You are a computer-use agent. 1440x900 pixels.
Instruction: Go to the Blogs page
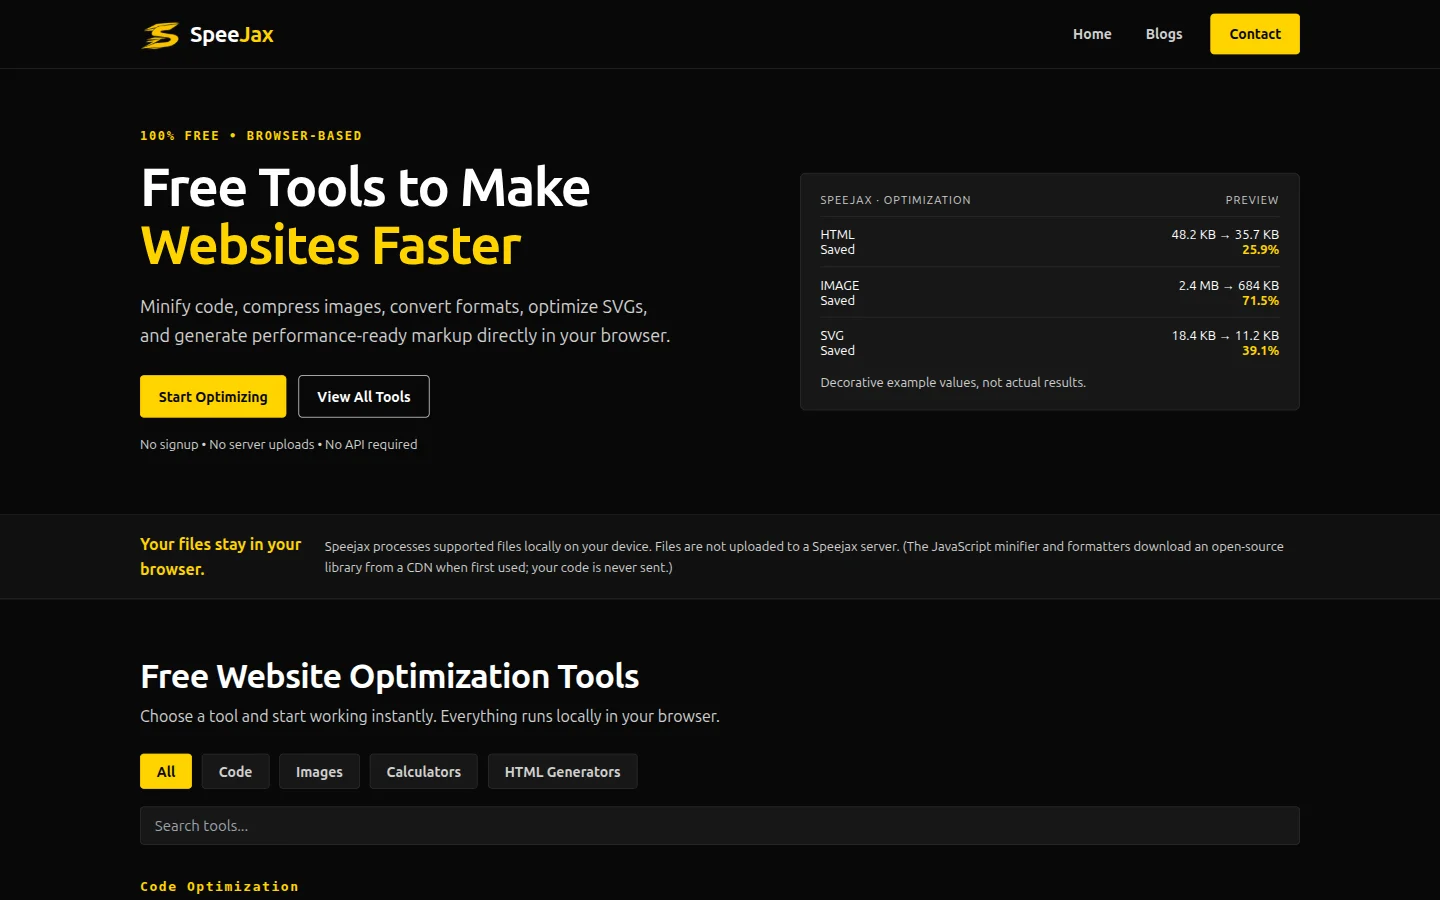[1164, 34]
